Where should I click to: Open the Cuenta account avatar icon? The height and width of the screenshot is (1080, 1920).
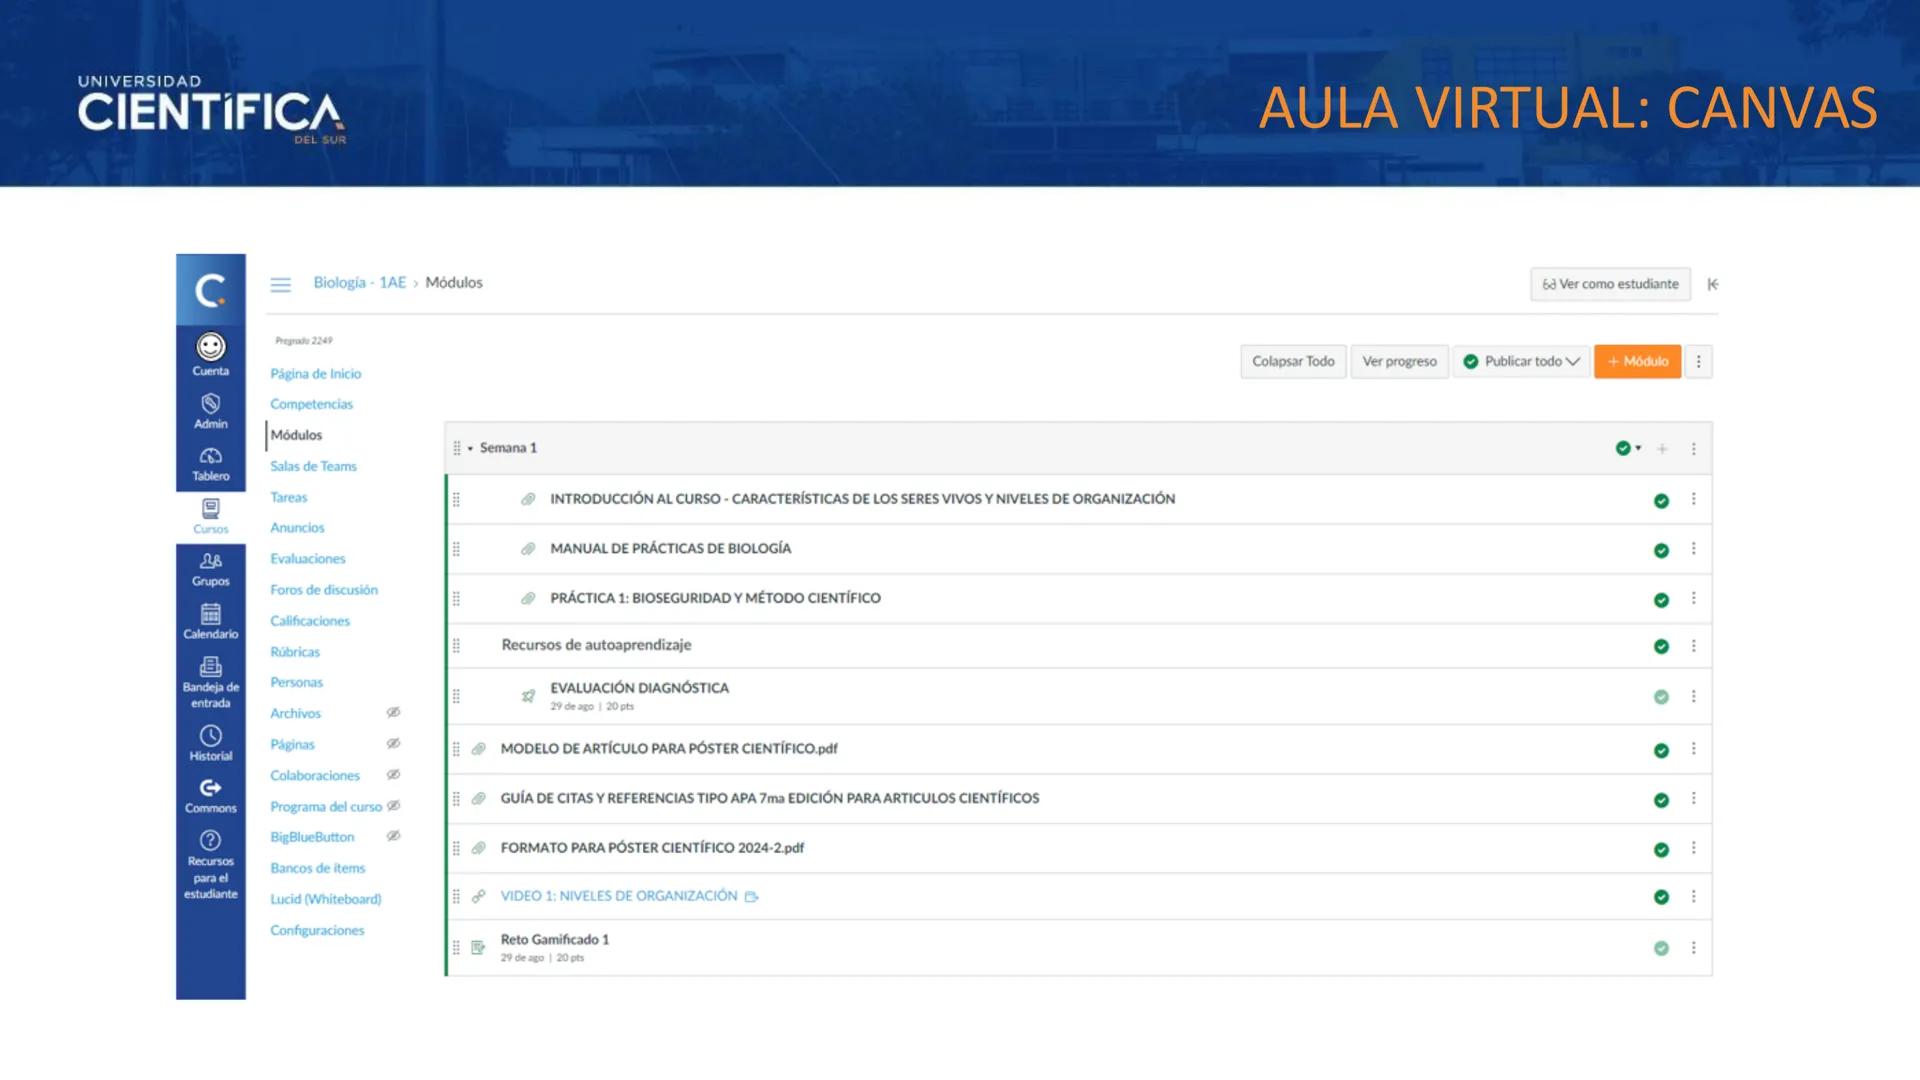click(x=210, y=348)
